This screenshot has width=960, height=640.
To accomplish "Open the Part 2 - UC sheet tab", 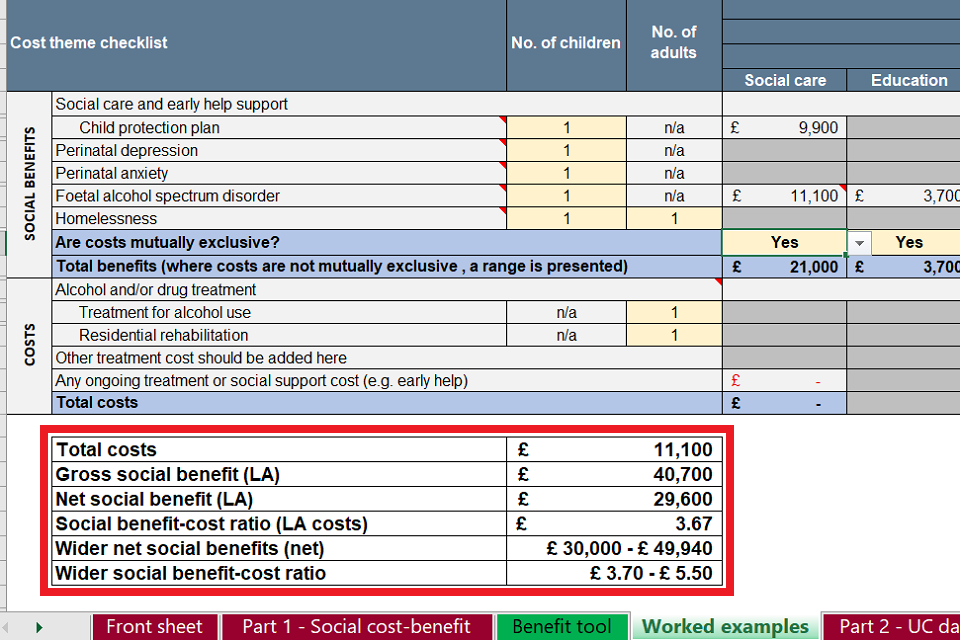I will (x=892, y=627).
